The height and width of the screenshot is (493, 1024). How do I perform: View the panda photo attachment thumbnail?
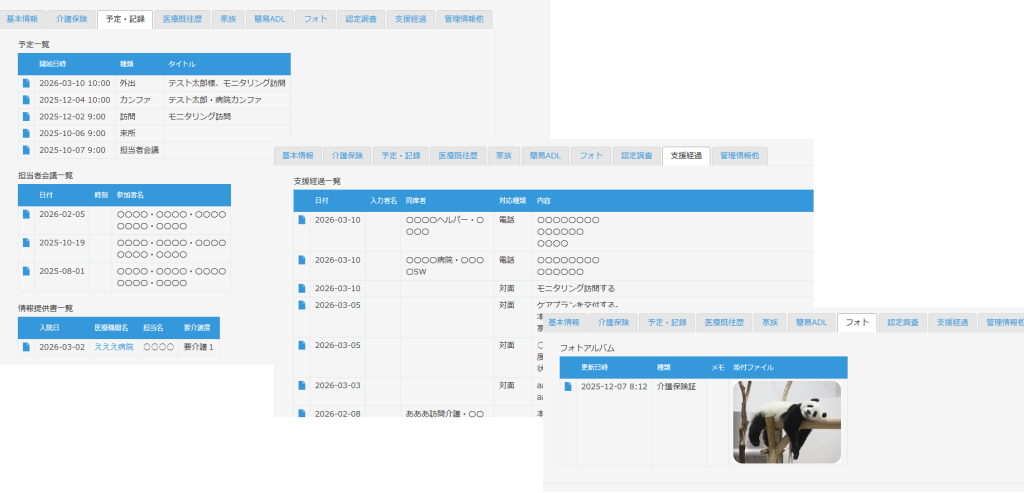[786, 423]
